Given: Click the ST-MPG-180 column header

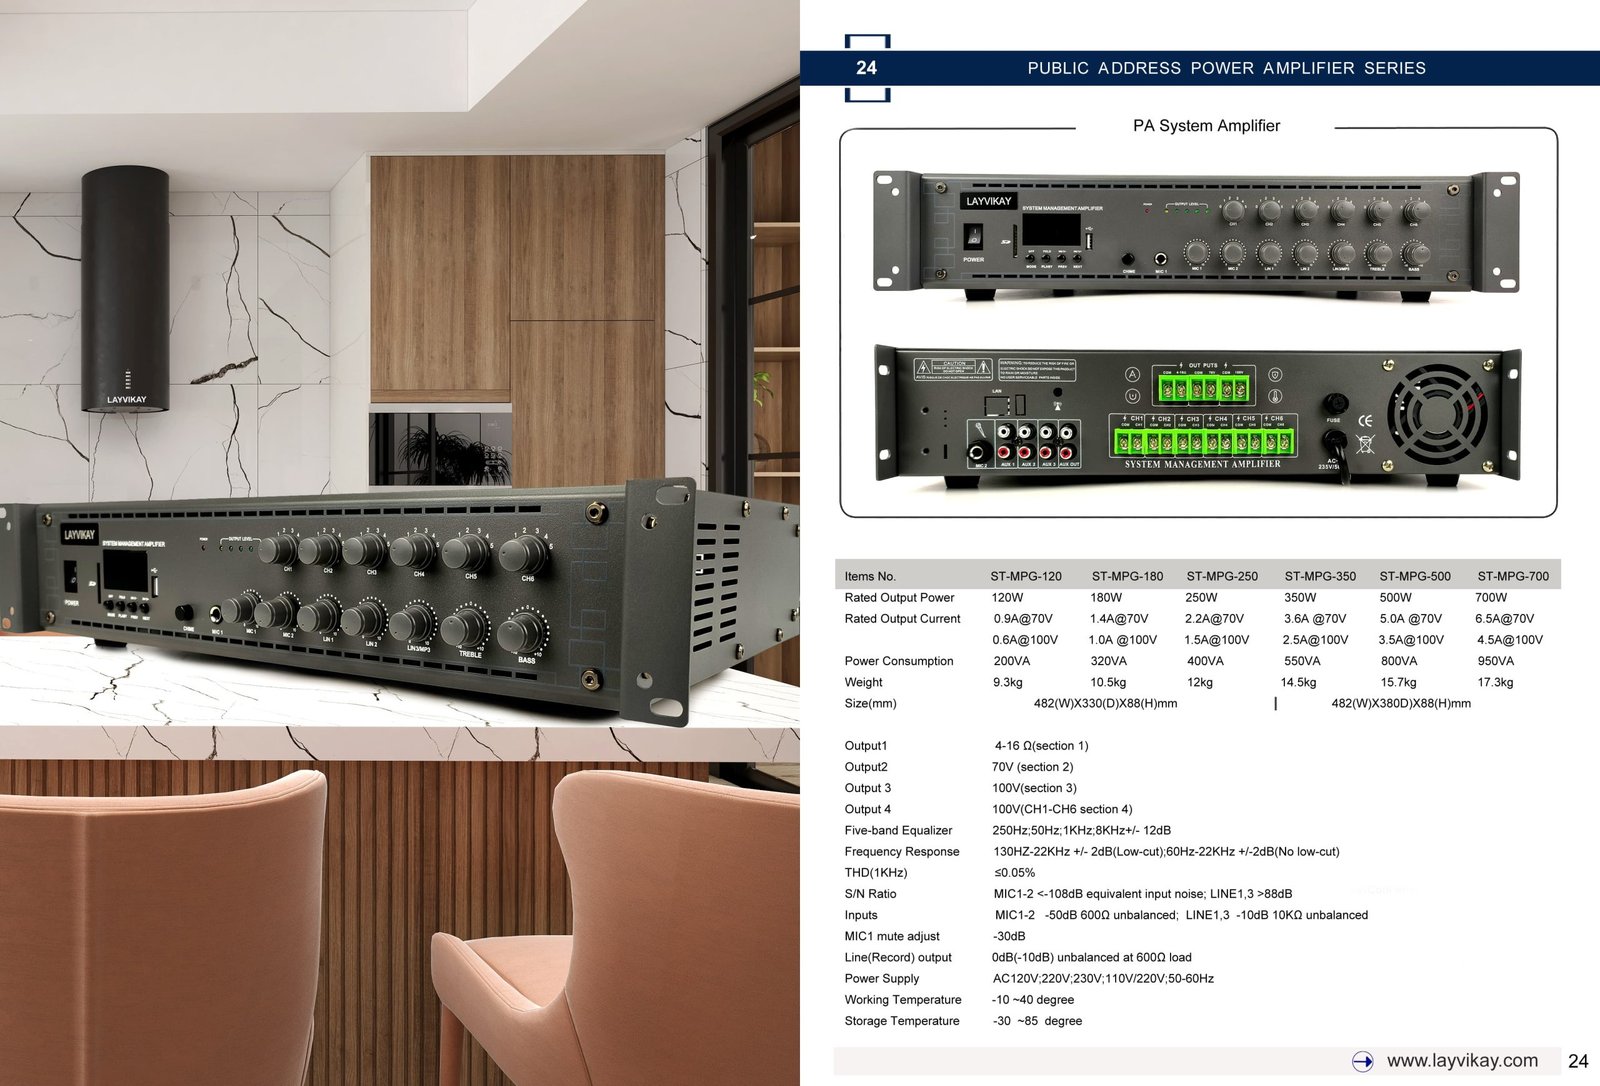Looking at the screenshot, I should click(x=1127, y=576).
